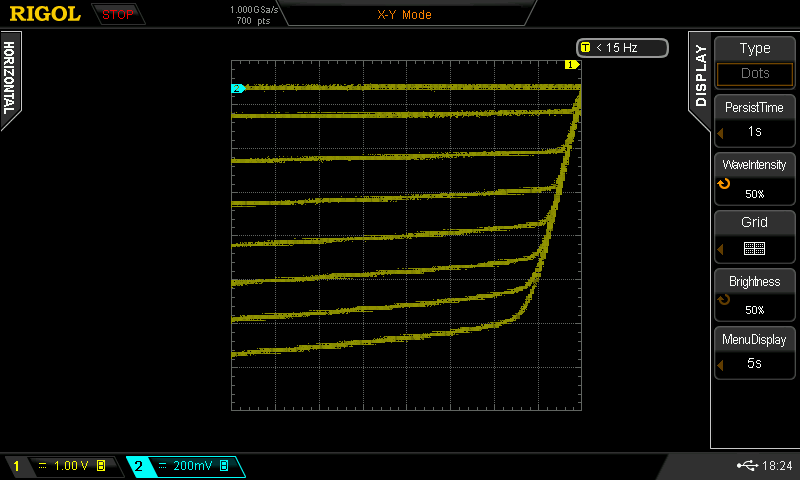Expand the Grid option arrow
Screen dimensions: 800x480
pos(718,248)
